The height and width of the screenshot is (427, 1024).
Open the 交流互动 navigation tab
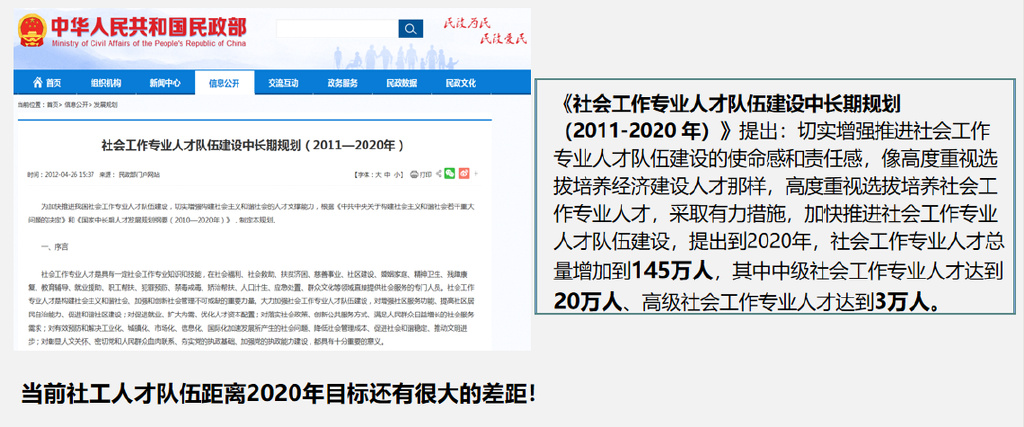[283, 83]
